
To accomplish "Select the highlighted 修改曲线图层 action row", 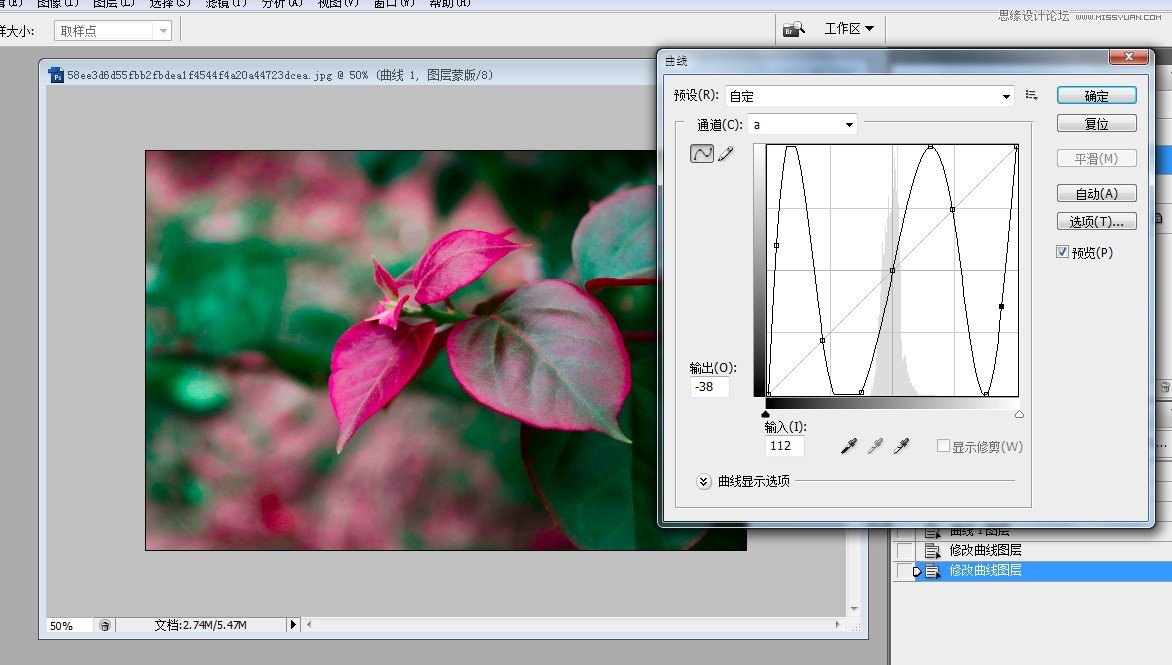I will [1043, 571].
